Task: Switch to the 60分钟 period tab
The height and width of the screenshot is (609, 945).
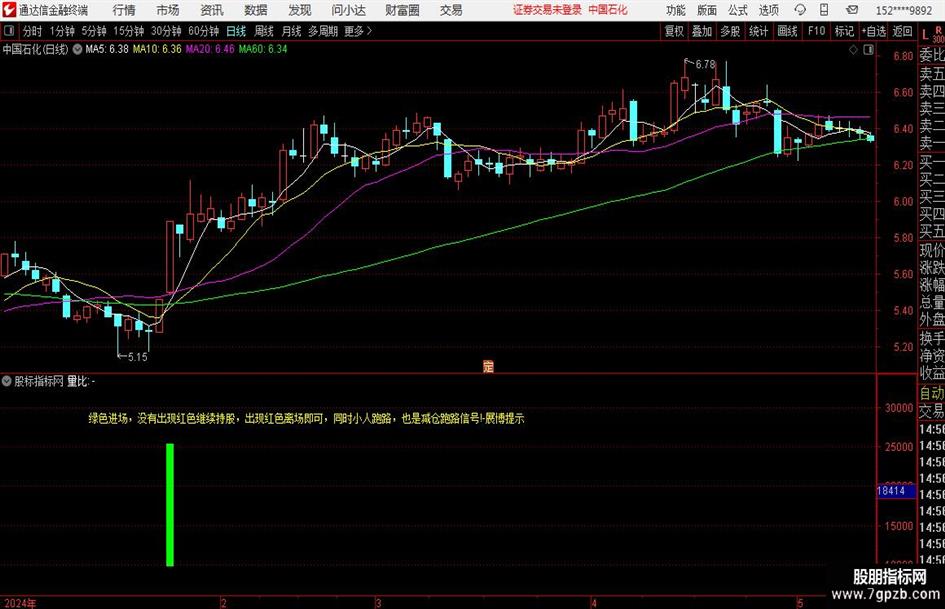Action: tap(204, 31)
